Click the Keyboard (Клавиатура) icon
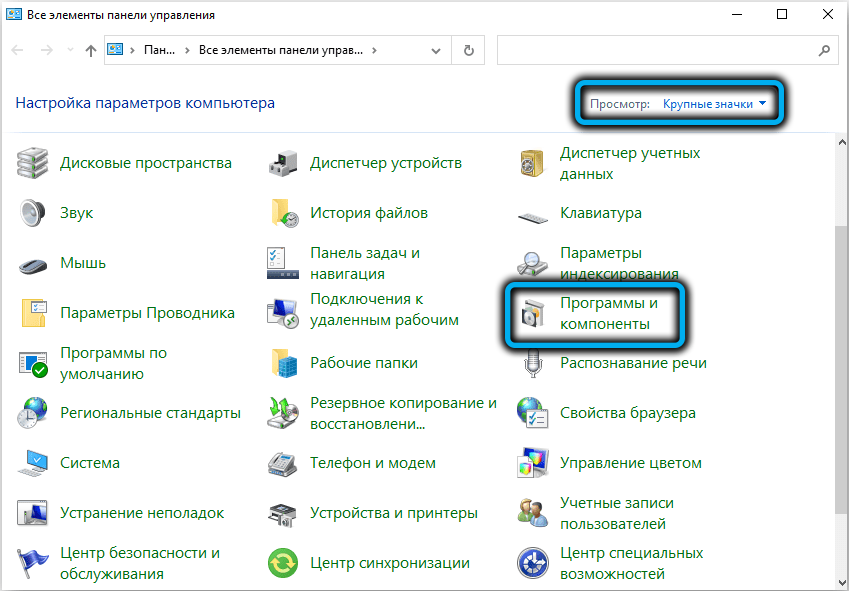Viewport: 849px width, 591px height. [x=533, y=216]
